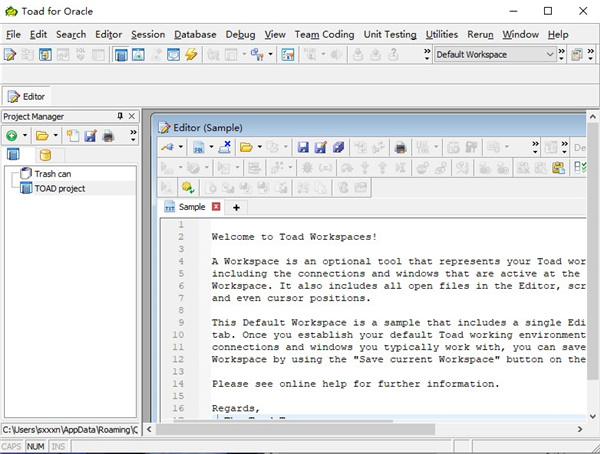Select the Trash can tree item

[x=54, y=173]
